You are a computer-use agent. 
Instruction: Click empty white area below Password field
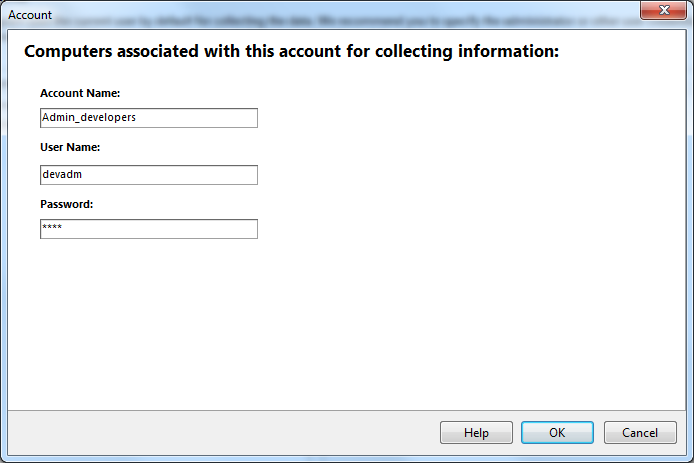pyautogui.click(x=300, y=320)
